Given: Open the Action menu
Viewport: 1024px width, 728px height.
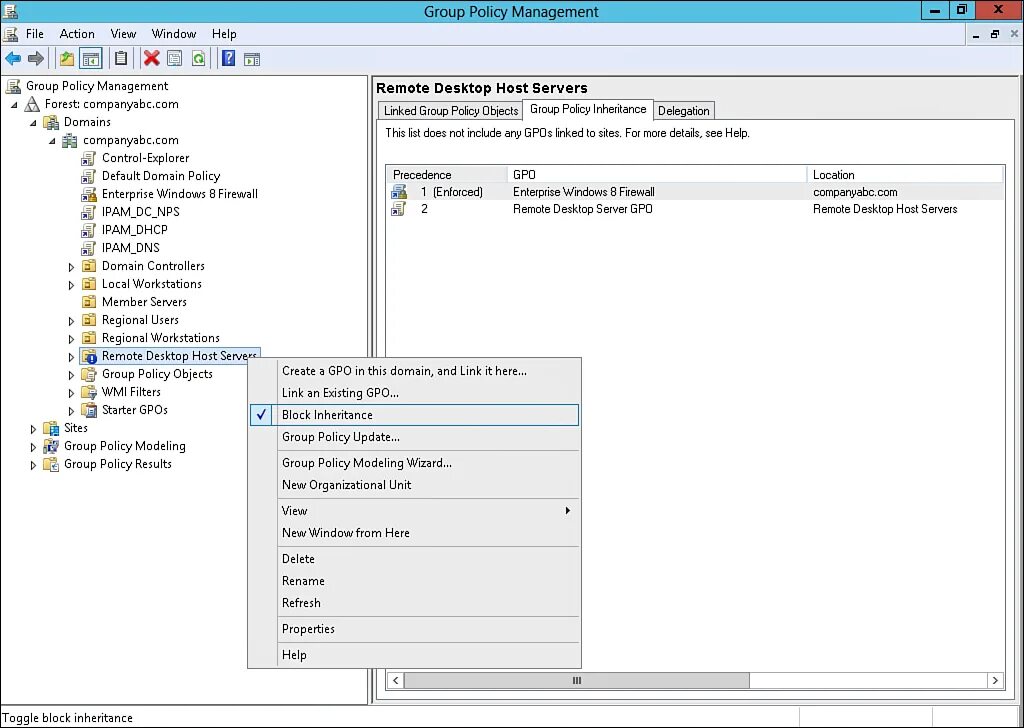Looking at the screenshot, I should pos(77,34).
